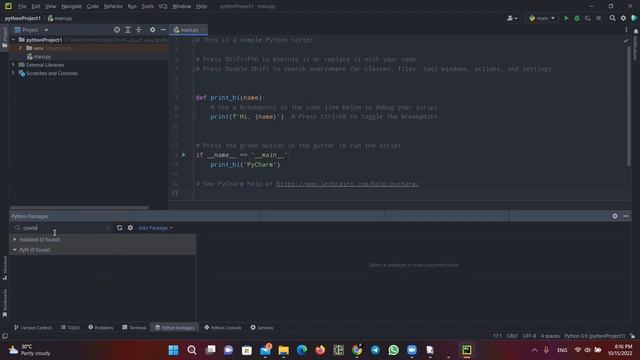Viewport: 640px width, 360px height.
Task: Collapse the PyPI (0 found) group
Action: click(x=15, y=250)
